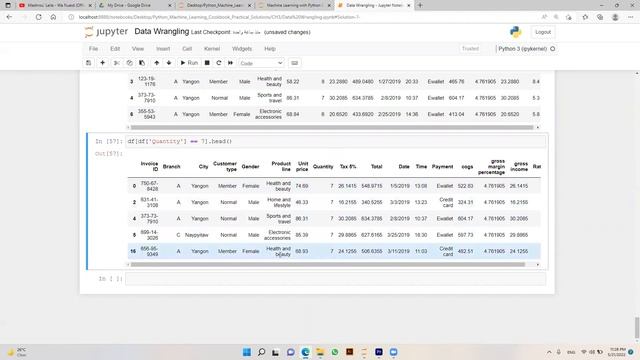Switch to Desktop/Python_Machine_Learning tab
The height and width of the screenshot is (360, 640).
click(x=215, y=5)
